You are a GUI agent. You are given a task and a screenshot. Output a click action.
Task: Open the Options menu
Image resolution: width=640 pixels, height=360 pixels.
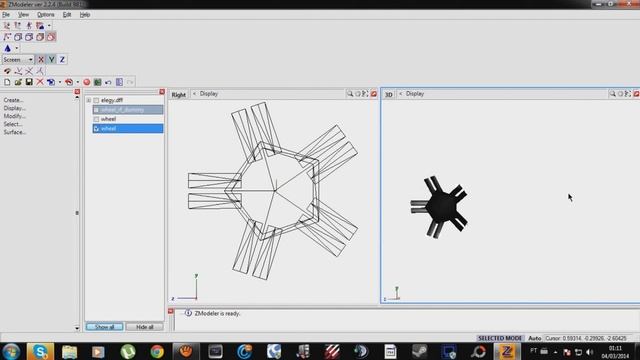45,15
